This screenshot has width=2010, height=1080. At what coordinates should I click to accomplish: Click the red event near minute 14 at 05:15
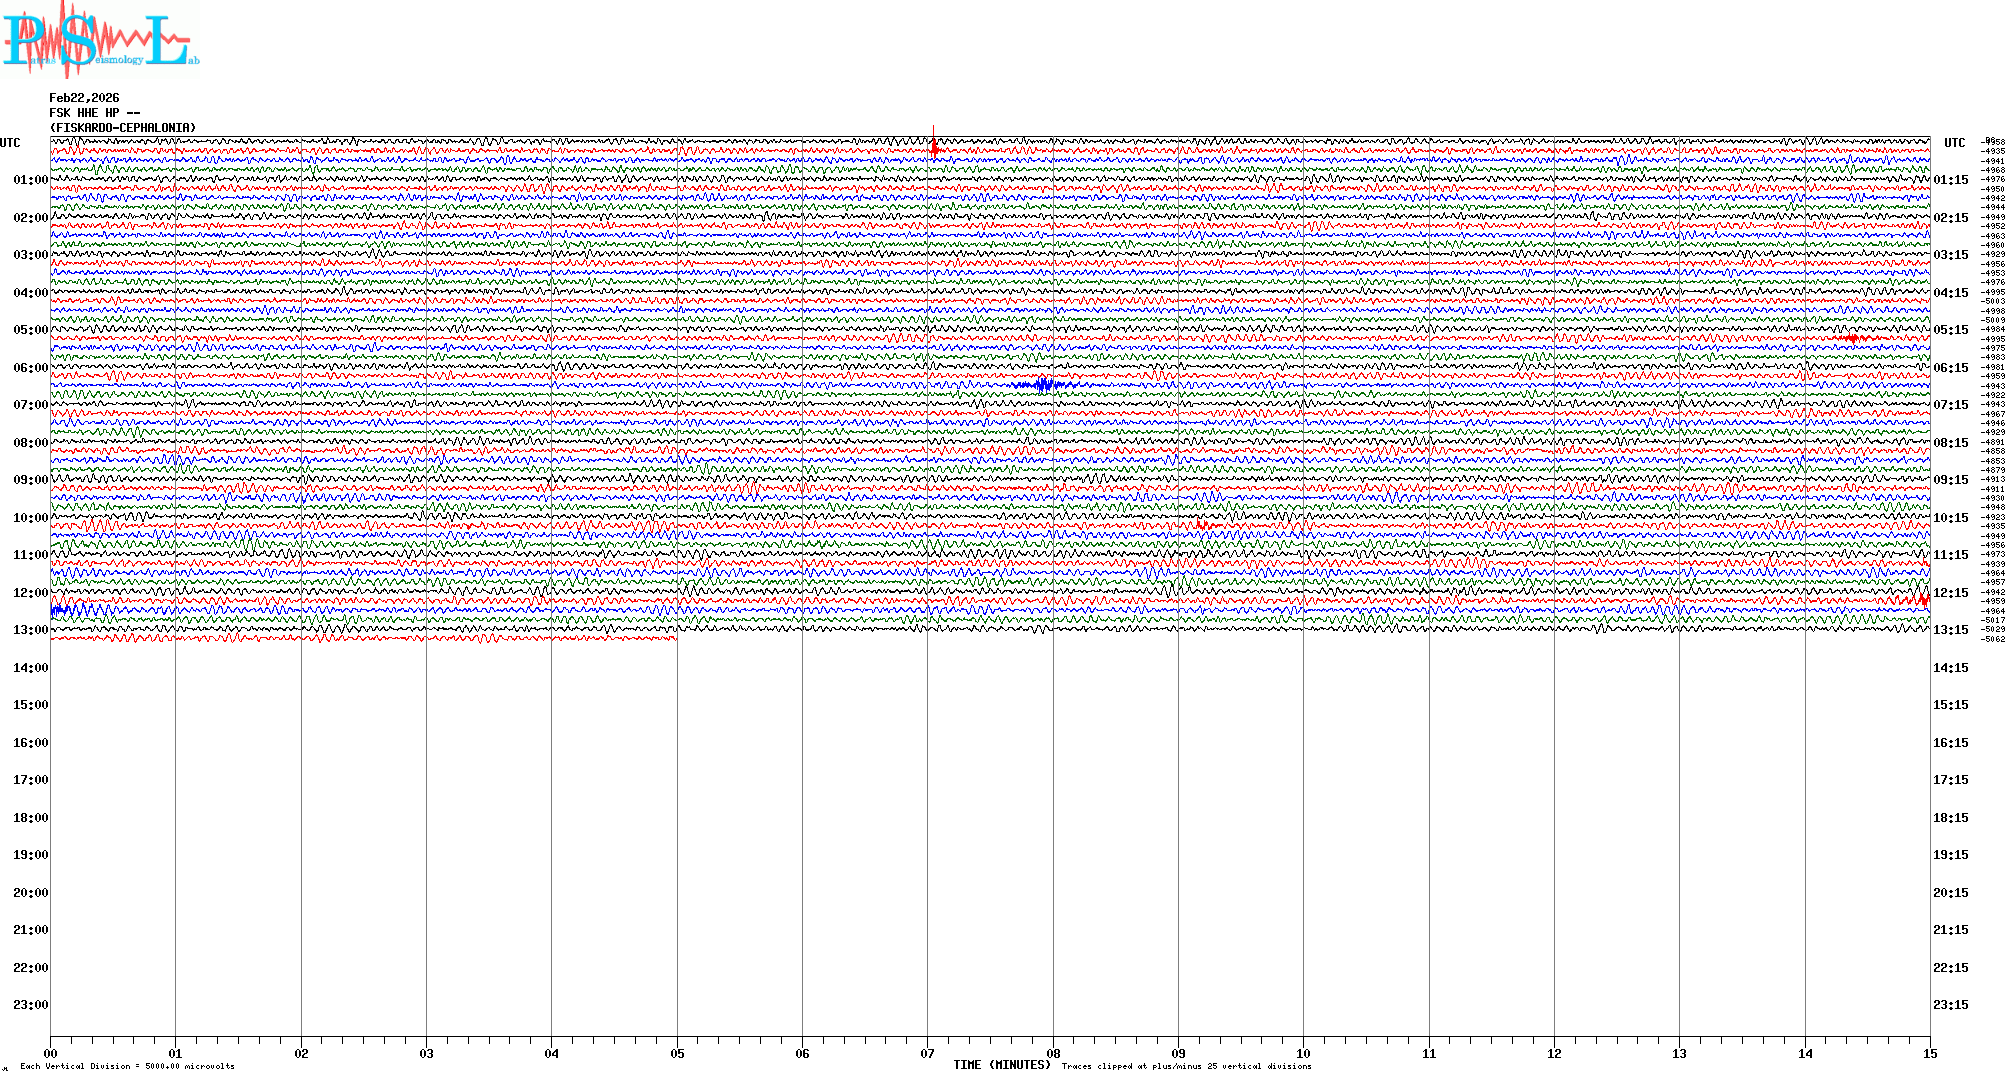point(1852,338)
